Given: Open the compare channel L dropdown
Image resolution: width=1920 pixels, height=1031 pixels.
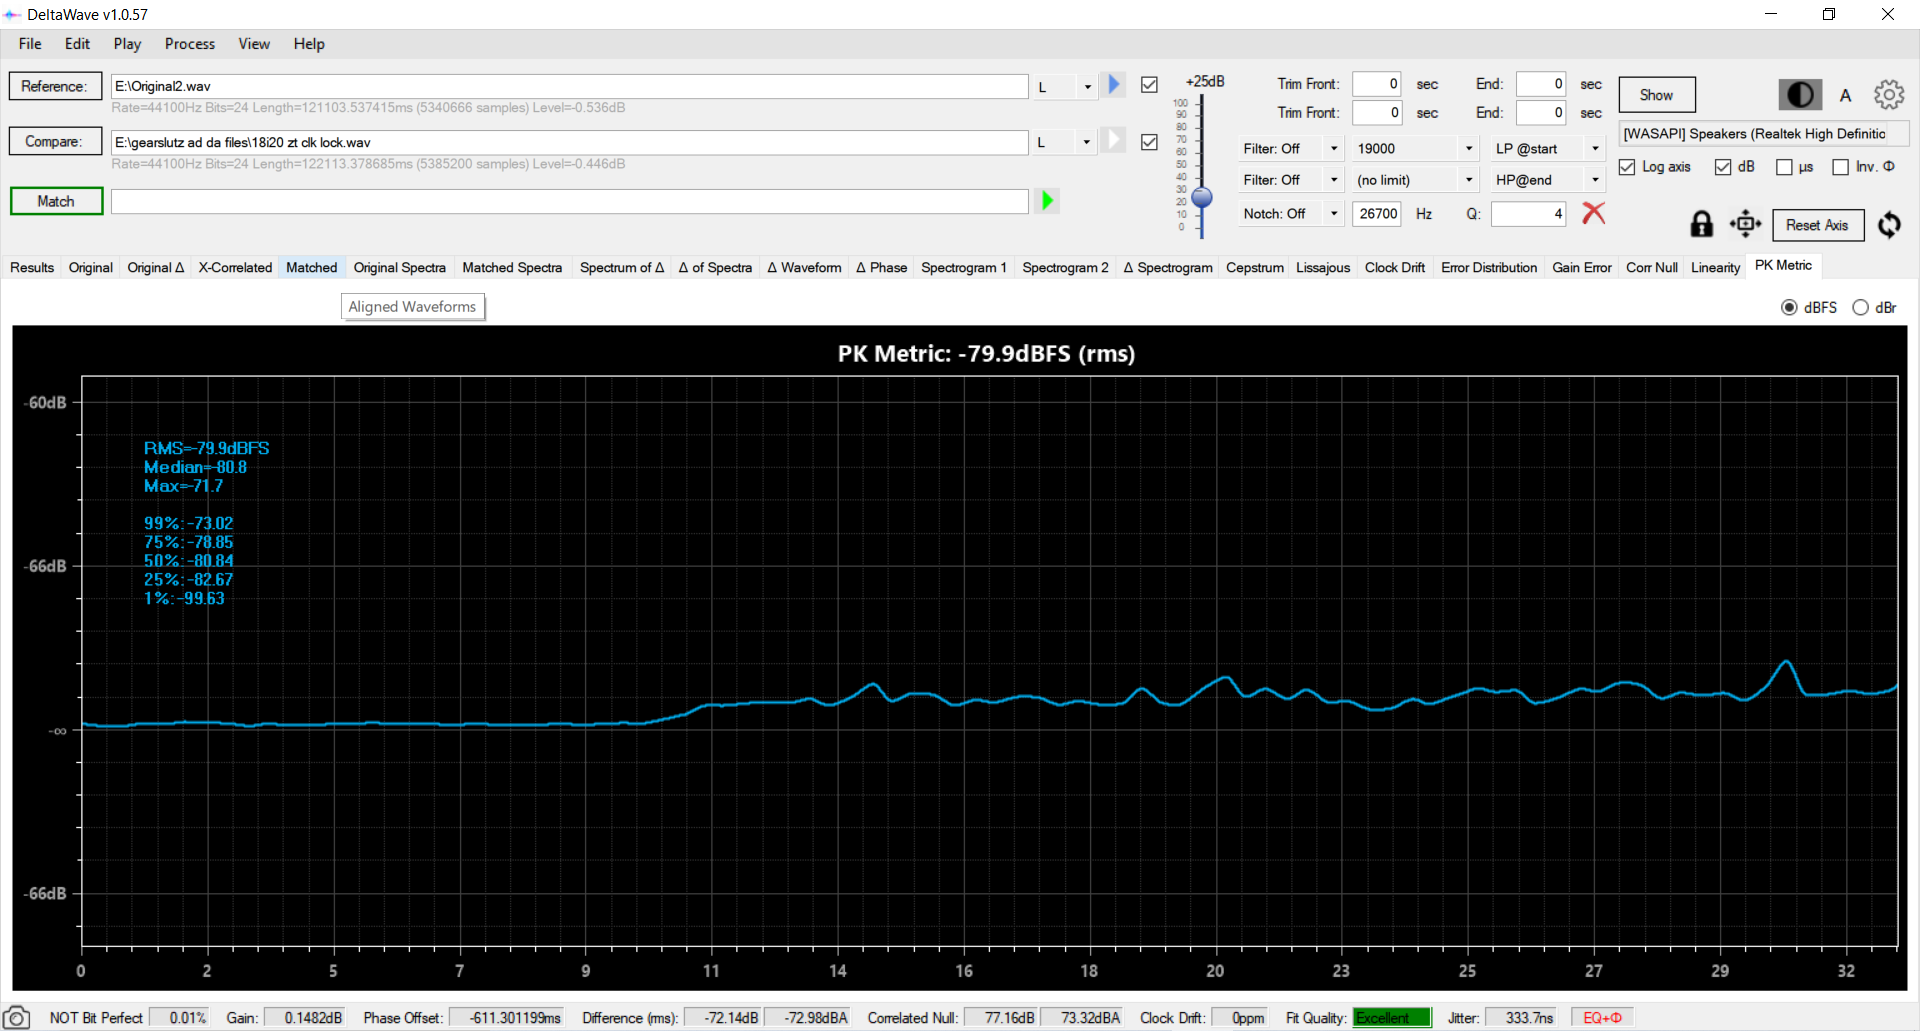Looking at the screenshot, I should pos(1065,143).
